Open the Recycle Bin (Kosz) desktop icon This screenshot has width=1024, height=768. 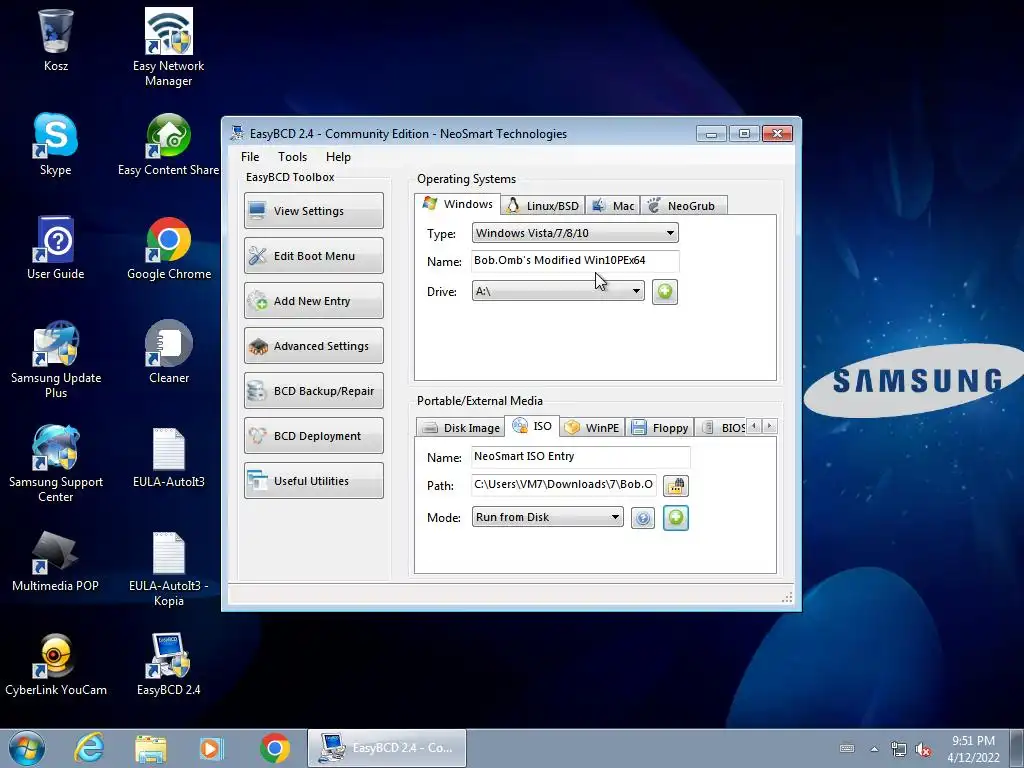(56, 39)
